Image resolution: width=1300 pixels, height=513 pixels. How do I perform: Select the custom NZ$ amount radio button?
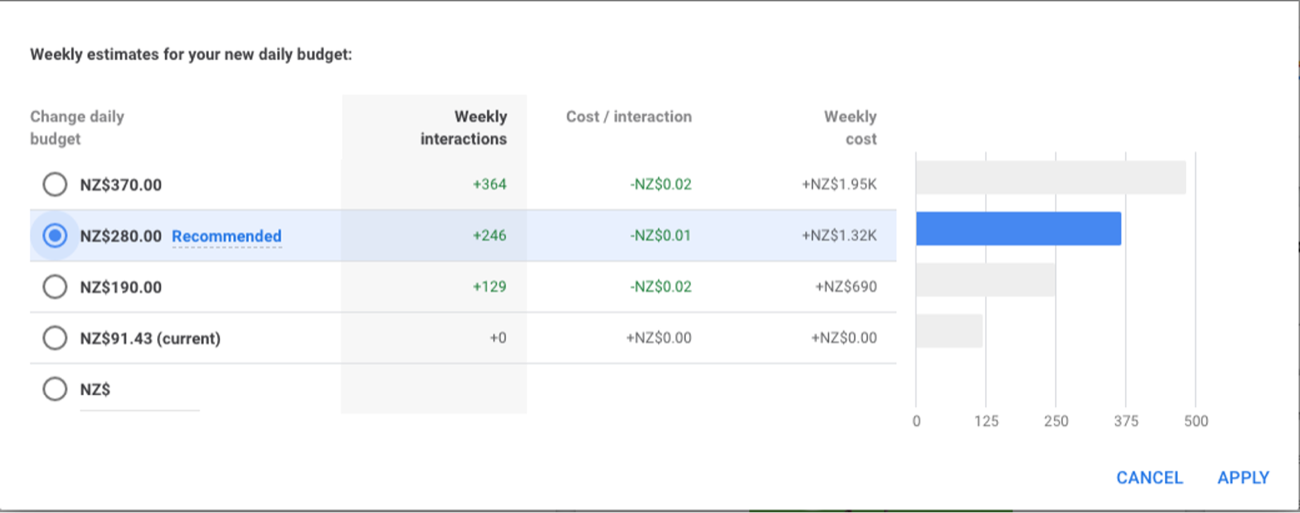click(55, 389)
